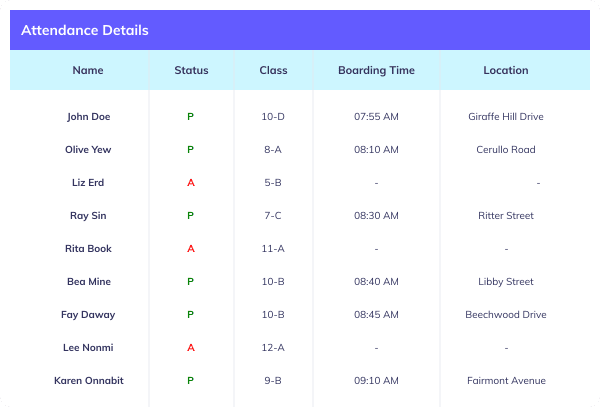
Task: Select the 07:55 AM boarding time cell
Action: pyautogui.click(x=376, y=117)
